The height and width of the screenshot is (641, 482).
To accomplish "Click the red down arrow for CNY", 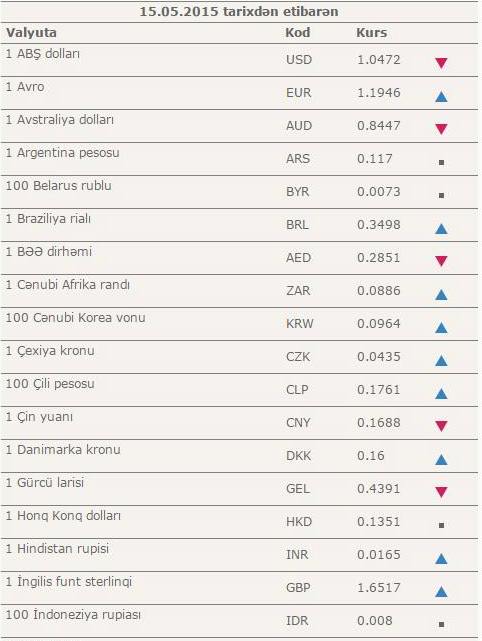I will pos(441,426).
